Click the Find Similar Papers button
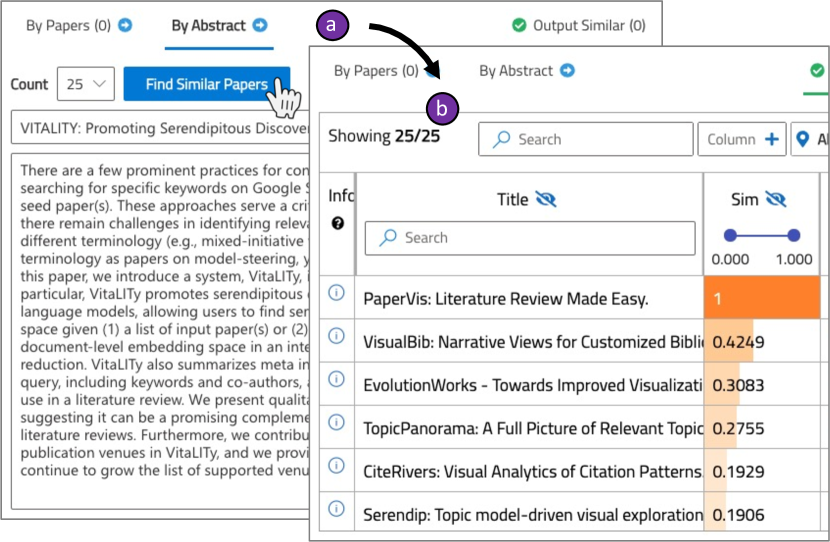Screen dimensions: 830x542 click(x=206, y=84)
